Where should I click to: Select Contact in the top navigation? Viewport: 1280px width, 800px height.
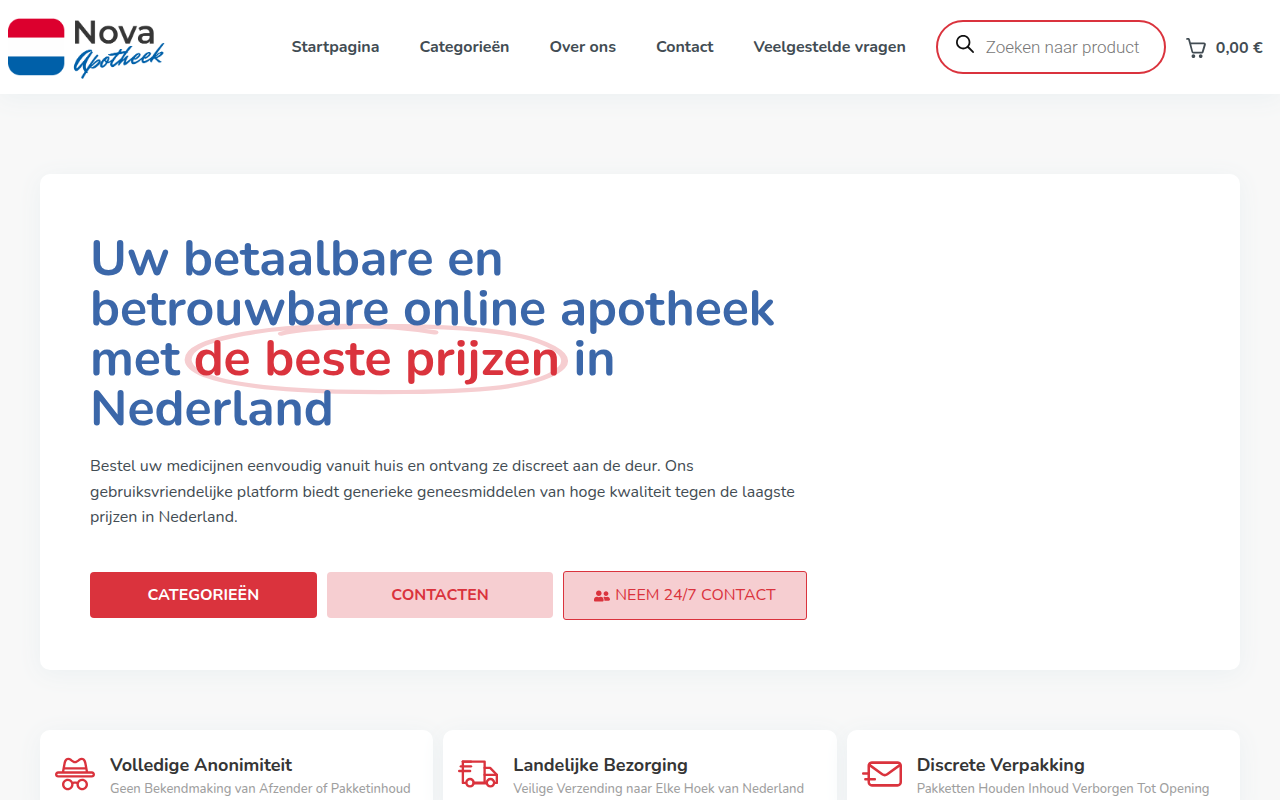pyautogui.click(x=685, y=47)
